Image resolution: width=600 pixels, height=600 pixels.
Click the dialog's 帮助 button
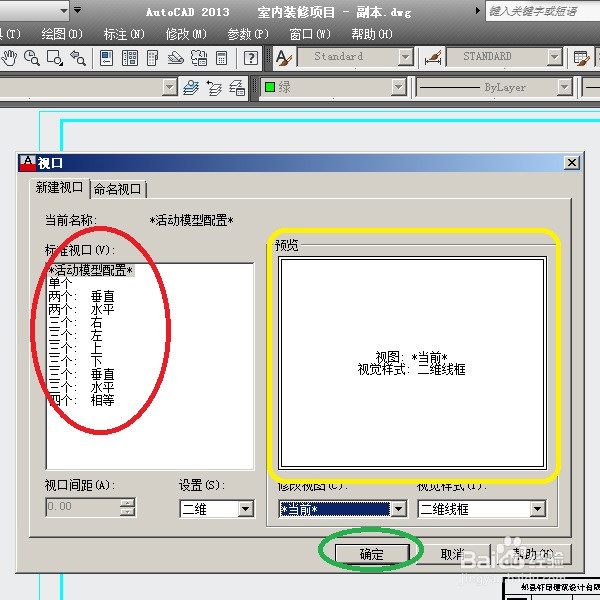pos(533,554)
